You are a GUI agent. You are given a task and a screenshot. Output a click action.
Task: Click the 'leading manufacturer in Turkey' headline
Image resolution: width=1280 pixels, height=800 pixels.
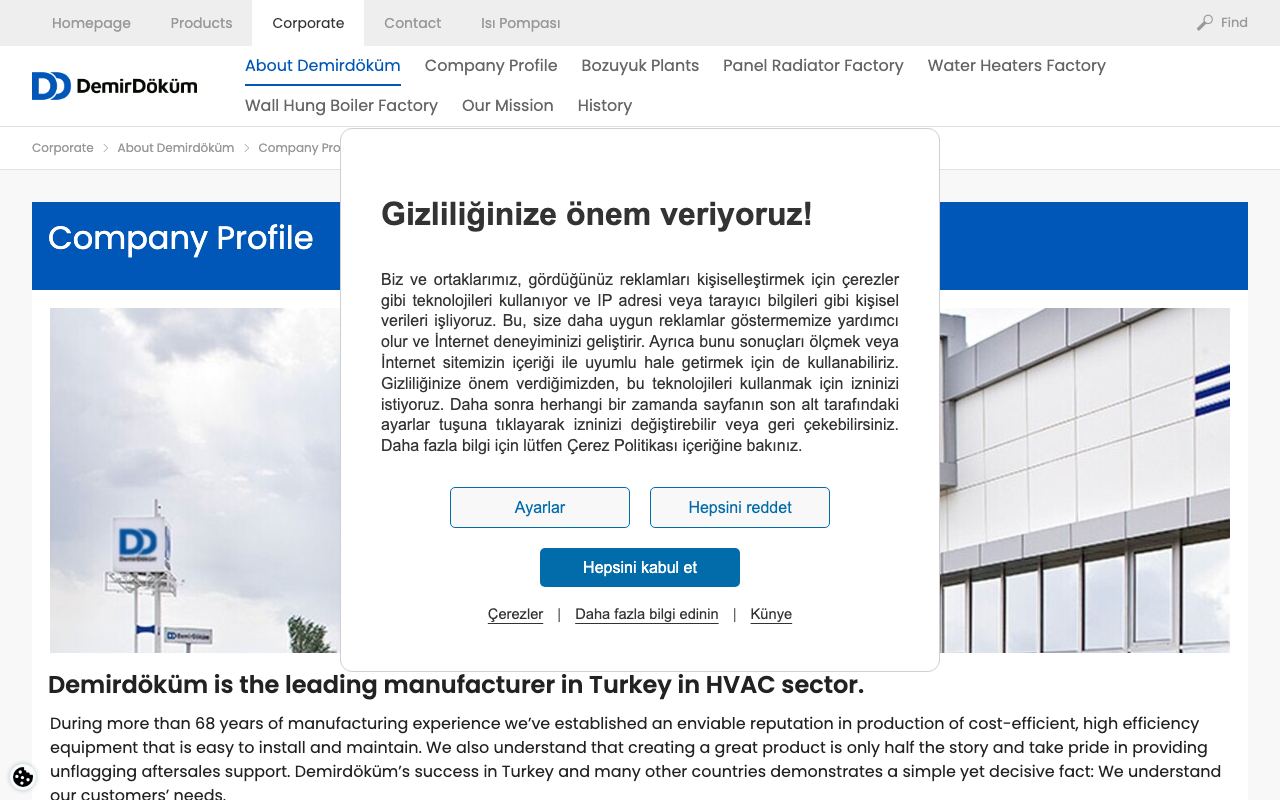pos(456,685)
